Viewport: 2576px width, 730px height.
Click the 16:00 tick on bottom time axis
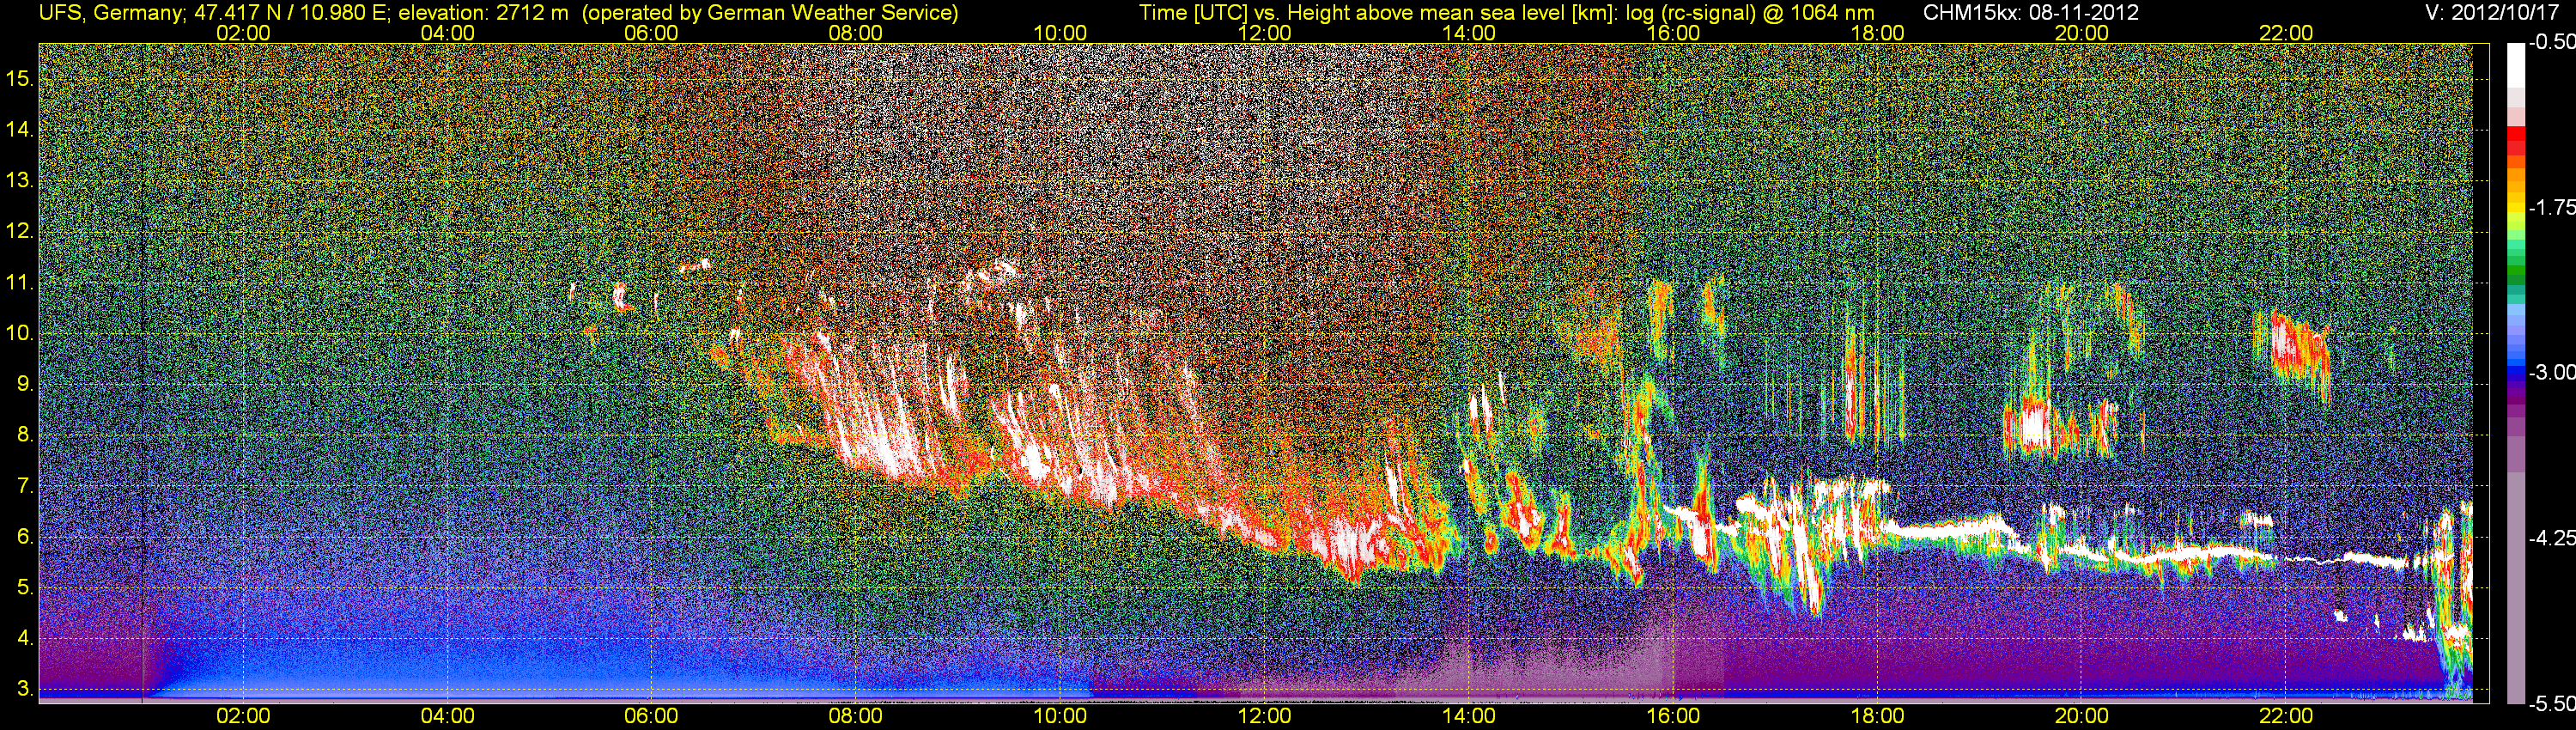tap(1673, 716)
